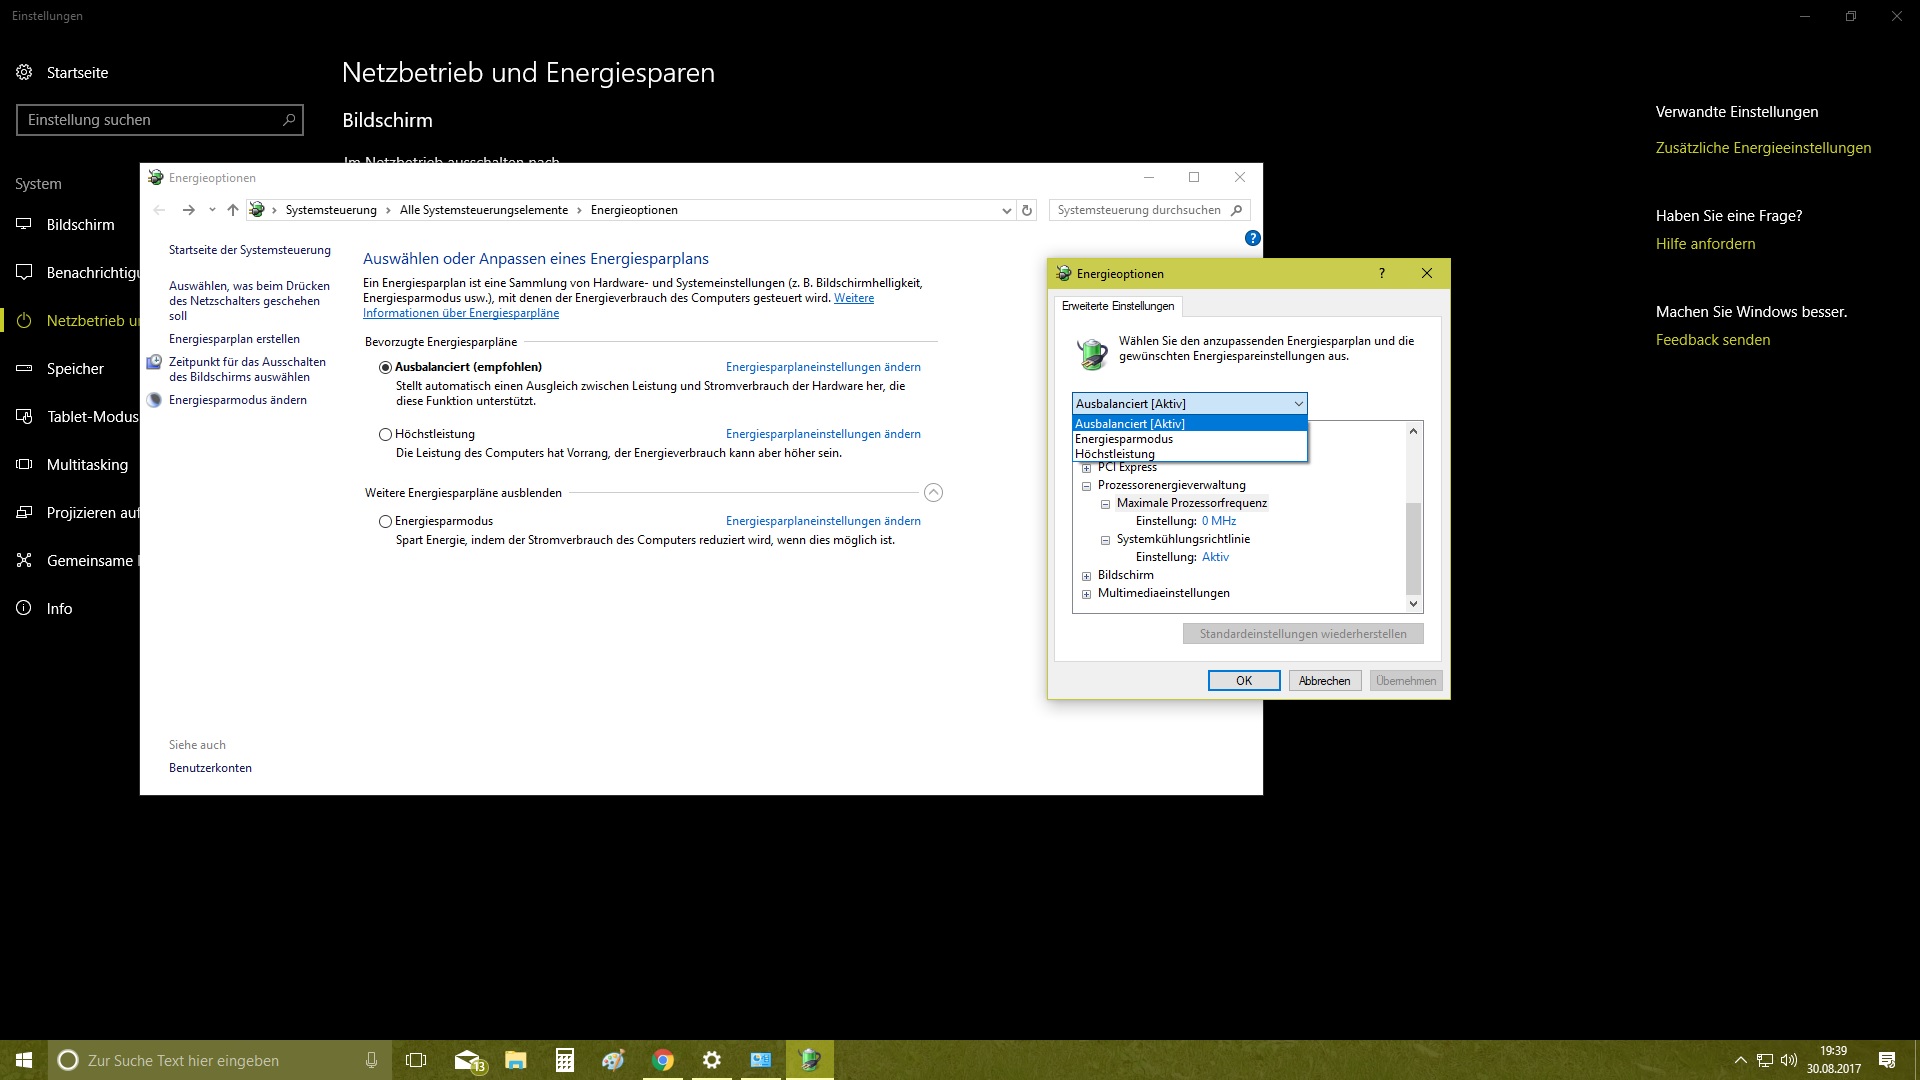Navigate up one level with up arrow

(x=233, y=210)
